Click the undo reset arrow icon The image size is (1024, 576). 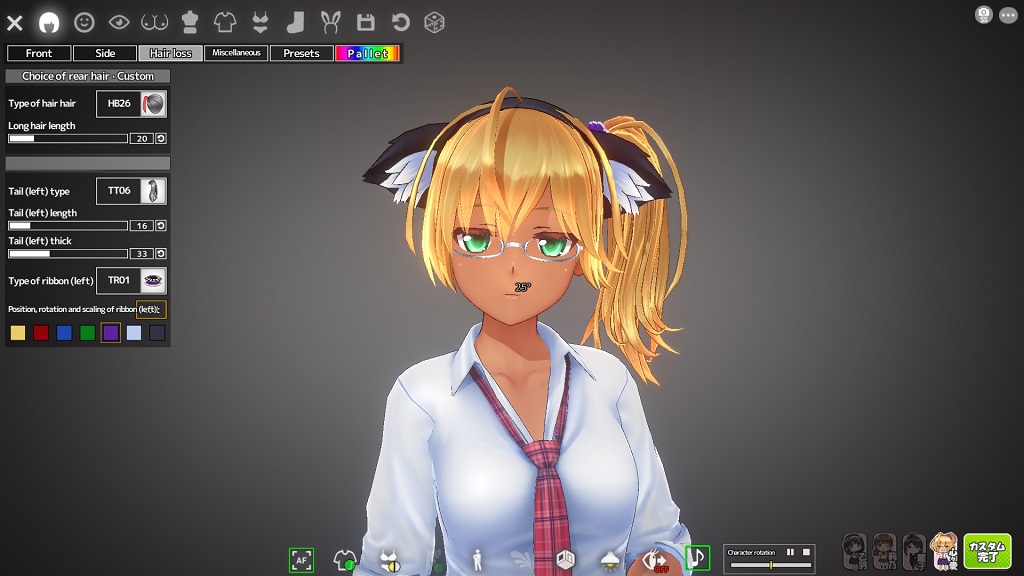tap(400, 22)
